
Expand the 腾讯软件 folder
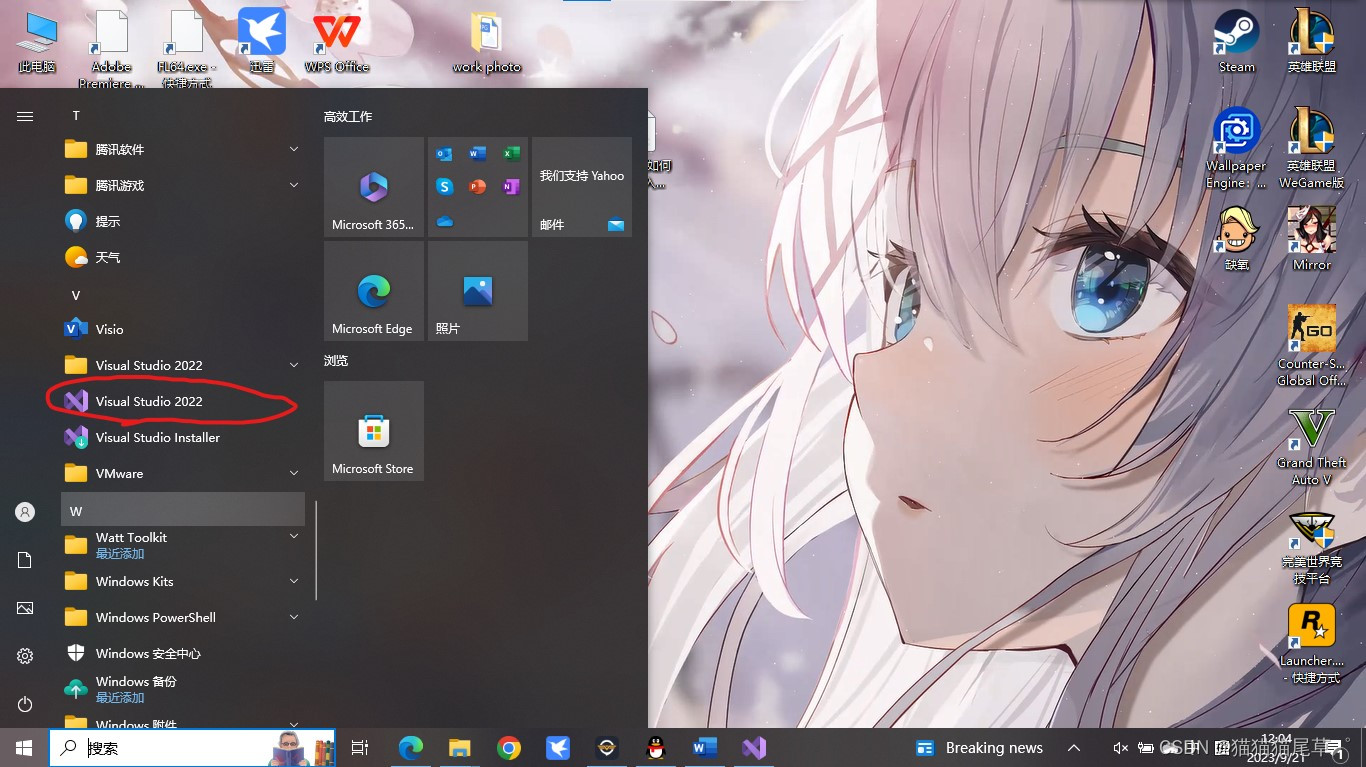click(x=294, y=149)
